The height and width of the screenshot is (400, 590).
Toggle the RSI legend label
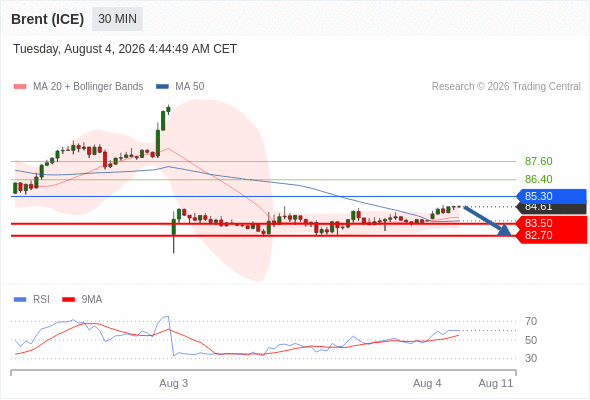tap(41, 300)
